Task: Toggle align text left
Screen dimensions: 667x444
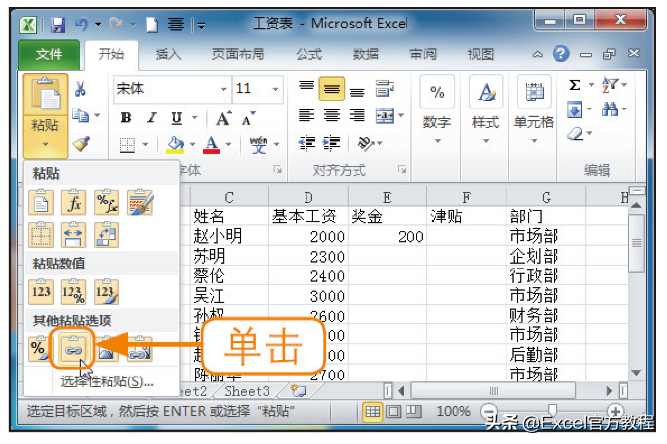Action: coord(306,115)
